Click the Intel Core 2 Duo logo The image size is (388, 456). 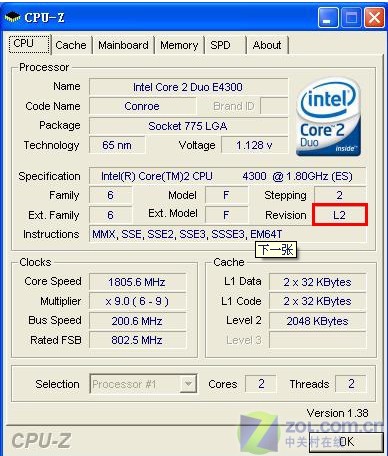pos(328,117)
